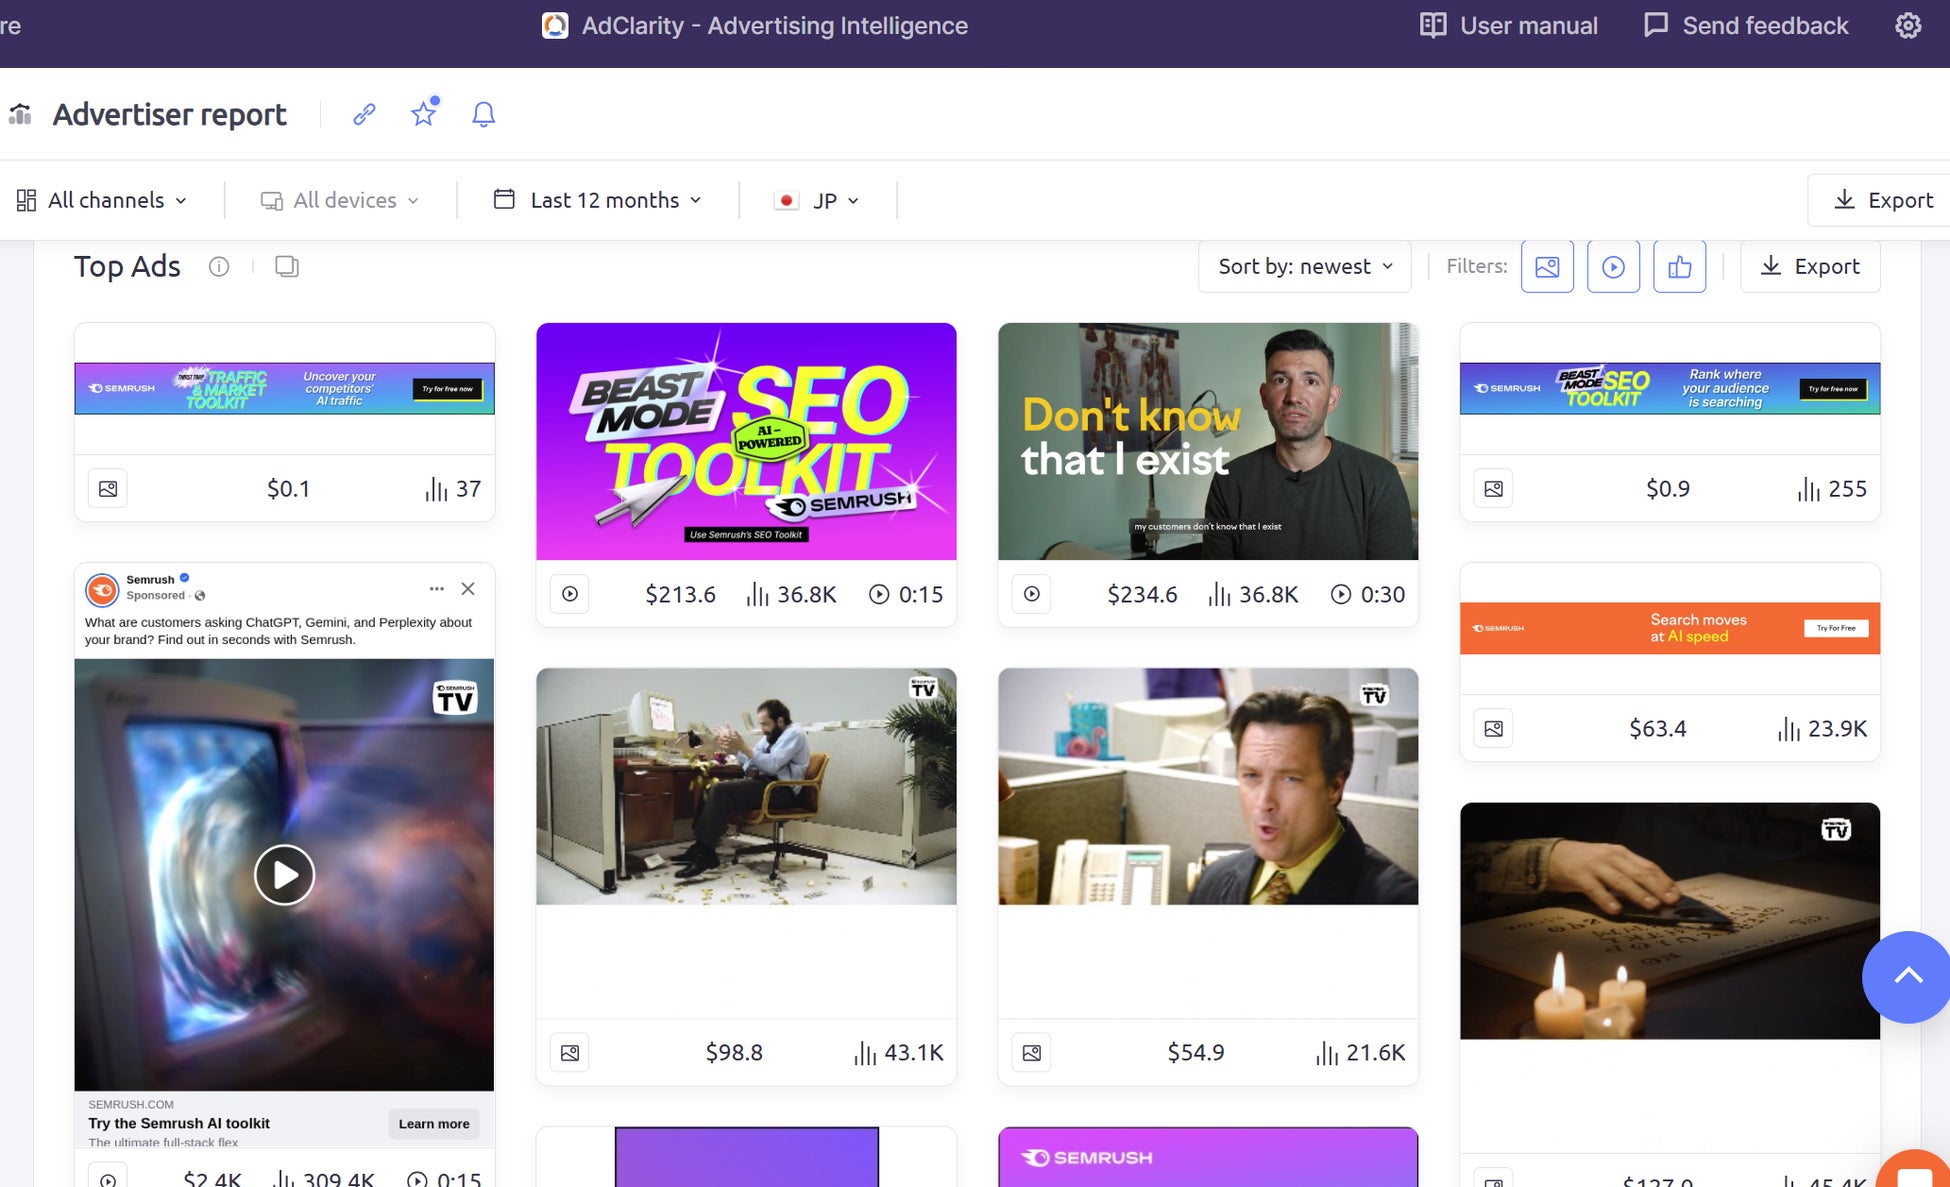This screenshot has height=1187, width=1950.
Task: Click scroll-to-top arrow button
Action: point(1907,976)
